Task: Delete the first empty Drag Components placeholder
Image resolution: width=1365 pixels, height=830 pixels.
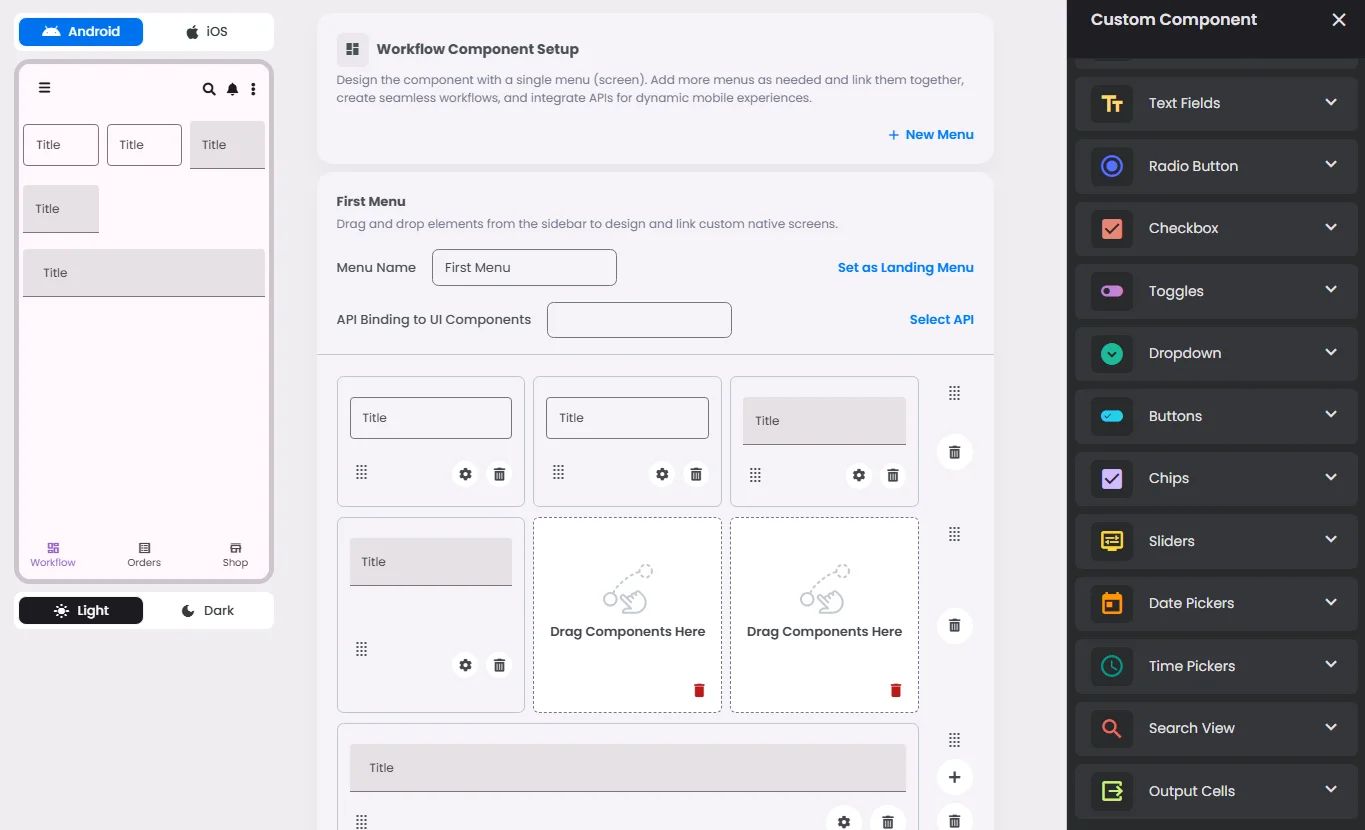Action: 699,690
